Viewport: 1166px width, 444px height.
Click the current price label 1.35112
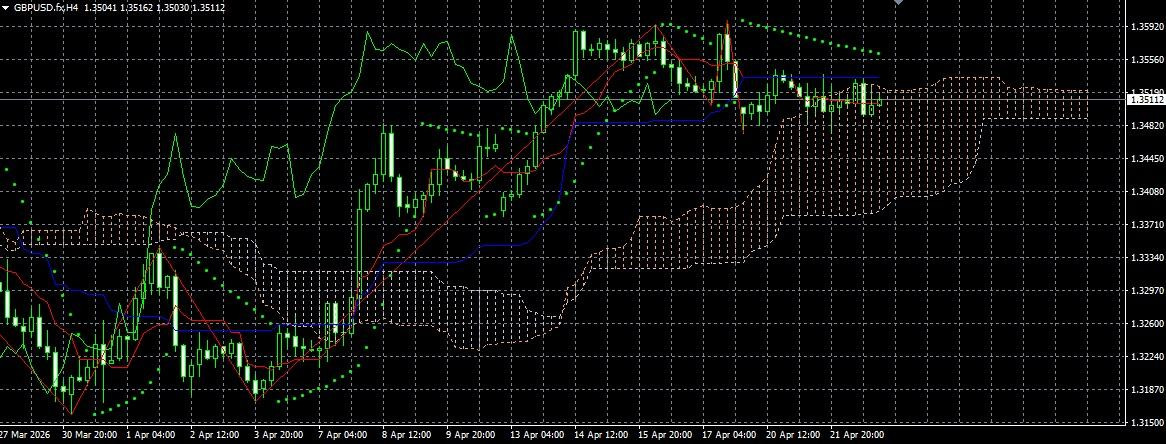pyautogui.click(x=1146, y=99)
